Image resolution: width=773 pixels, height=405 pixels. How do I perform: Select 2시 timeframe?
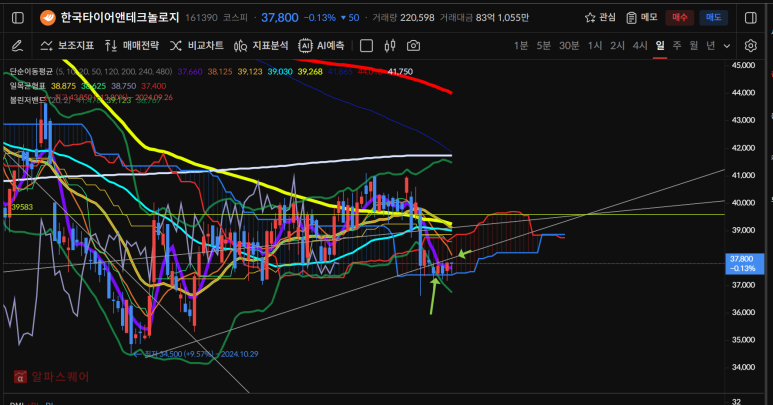pyautogui.click(x=617, y=46)
